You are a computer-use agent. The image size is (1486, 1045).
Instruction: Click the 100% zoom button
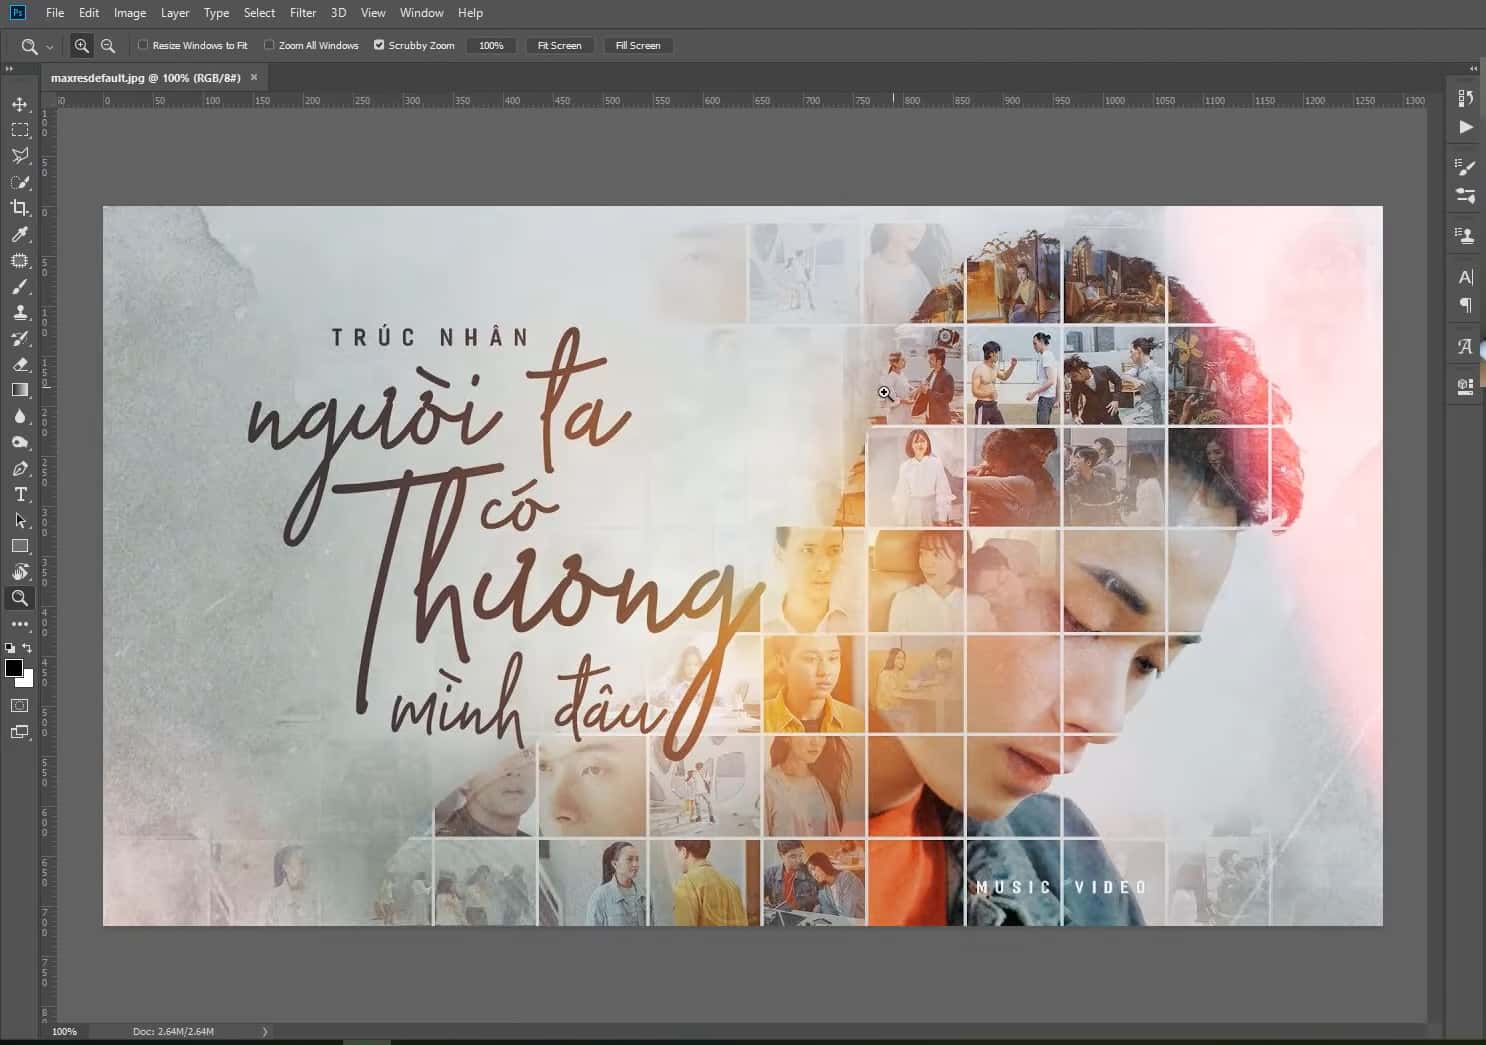(x=491, y=46)
